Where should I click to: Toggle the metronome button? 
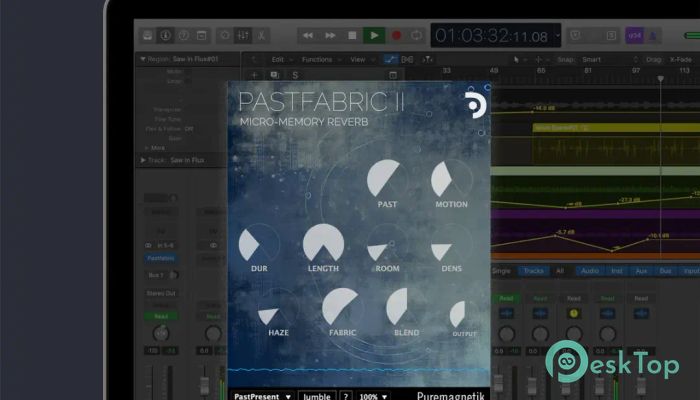point(653,36)
